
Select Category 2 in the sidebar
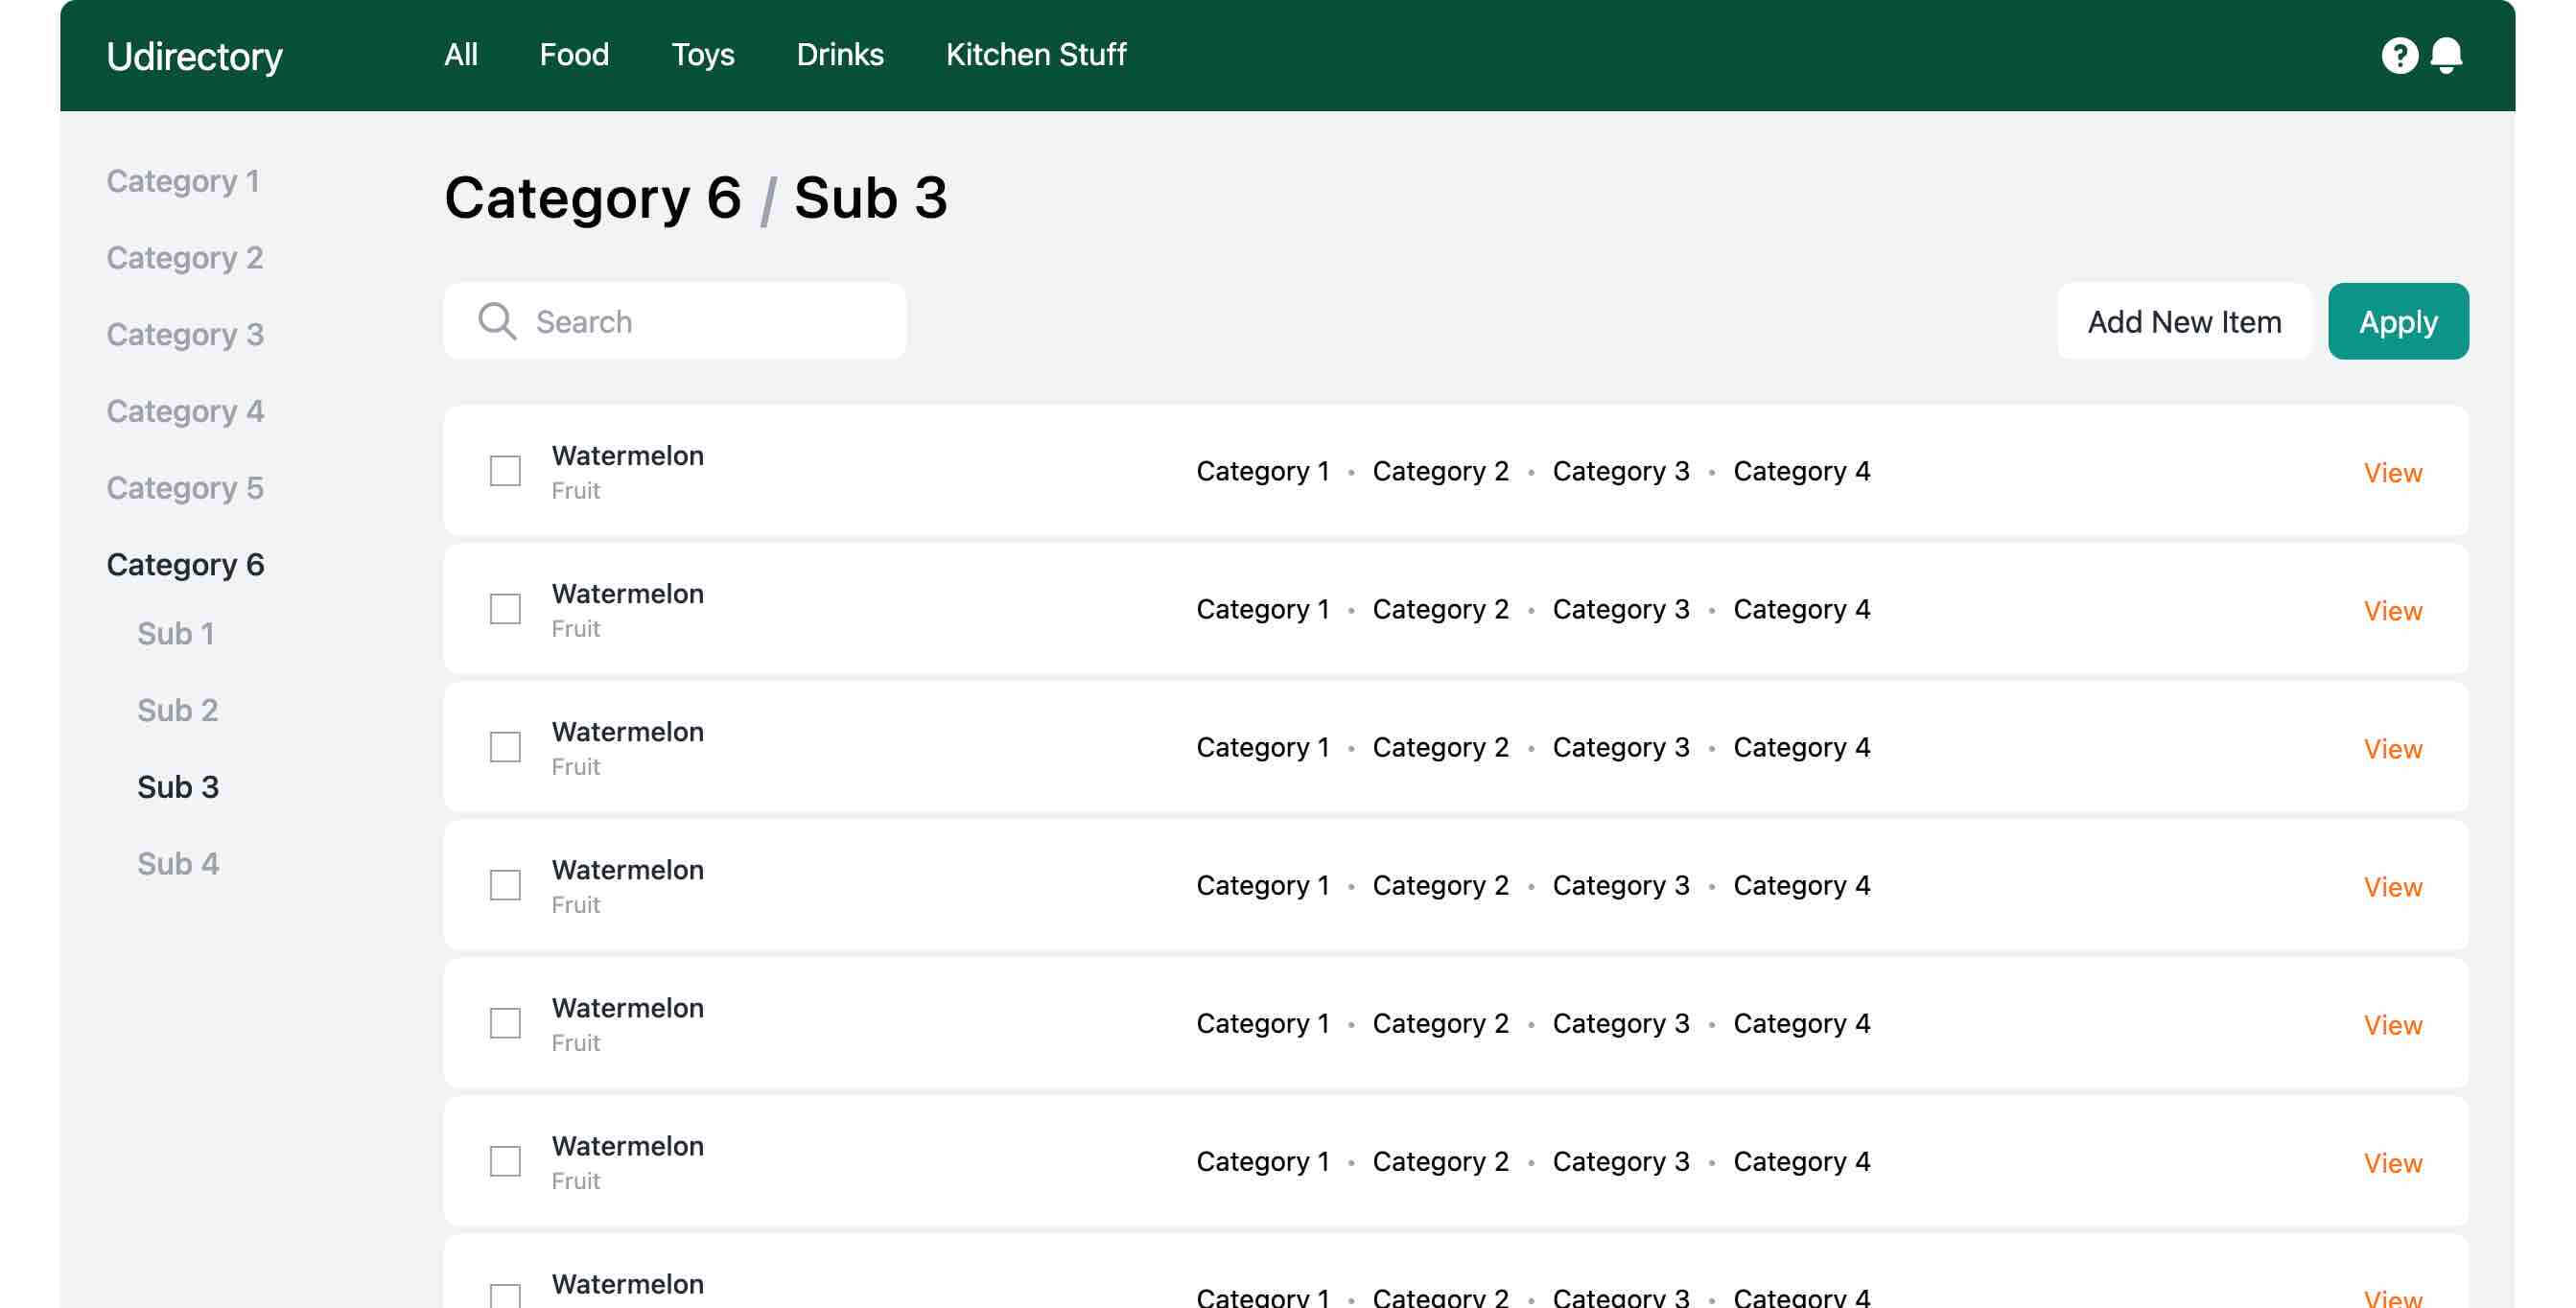[185, 258]
